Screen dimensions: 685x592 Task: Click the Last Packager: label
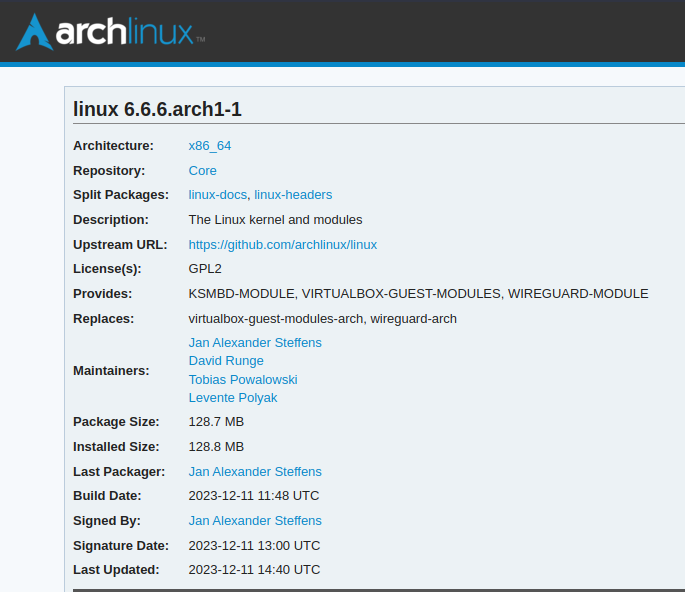tap(119, 471)
